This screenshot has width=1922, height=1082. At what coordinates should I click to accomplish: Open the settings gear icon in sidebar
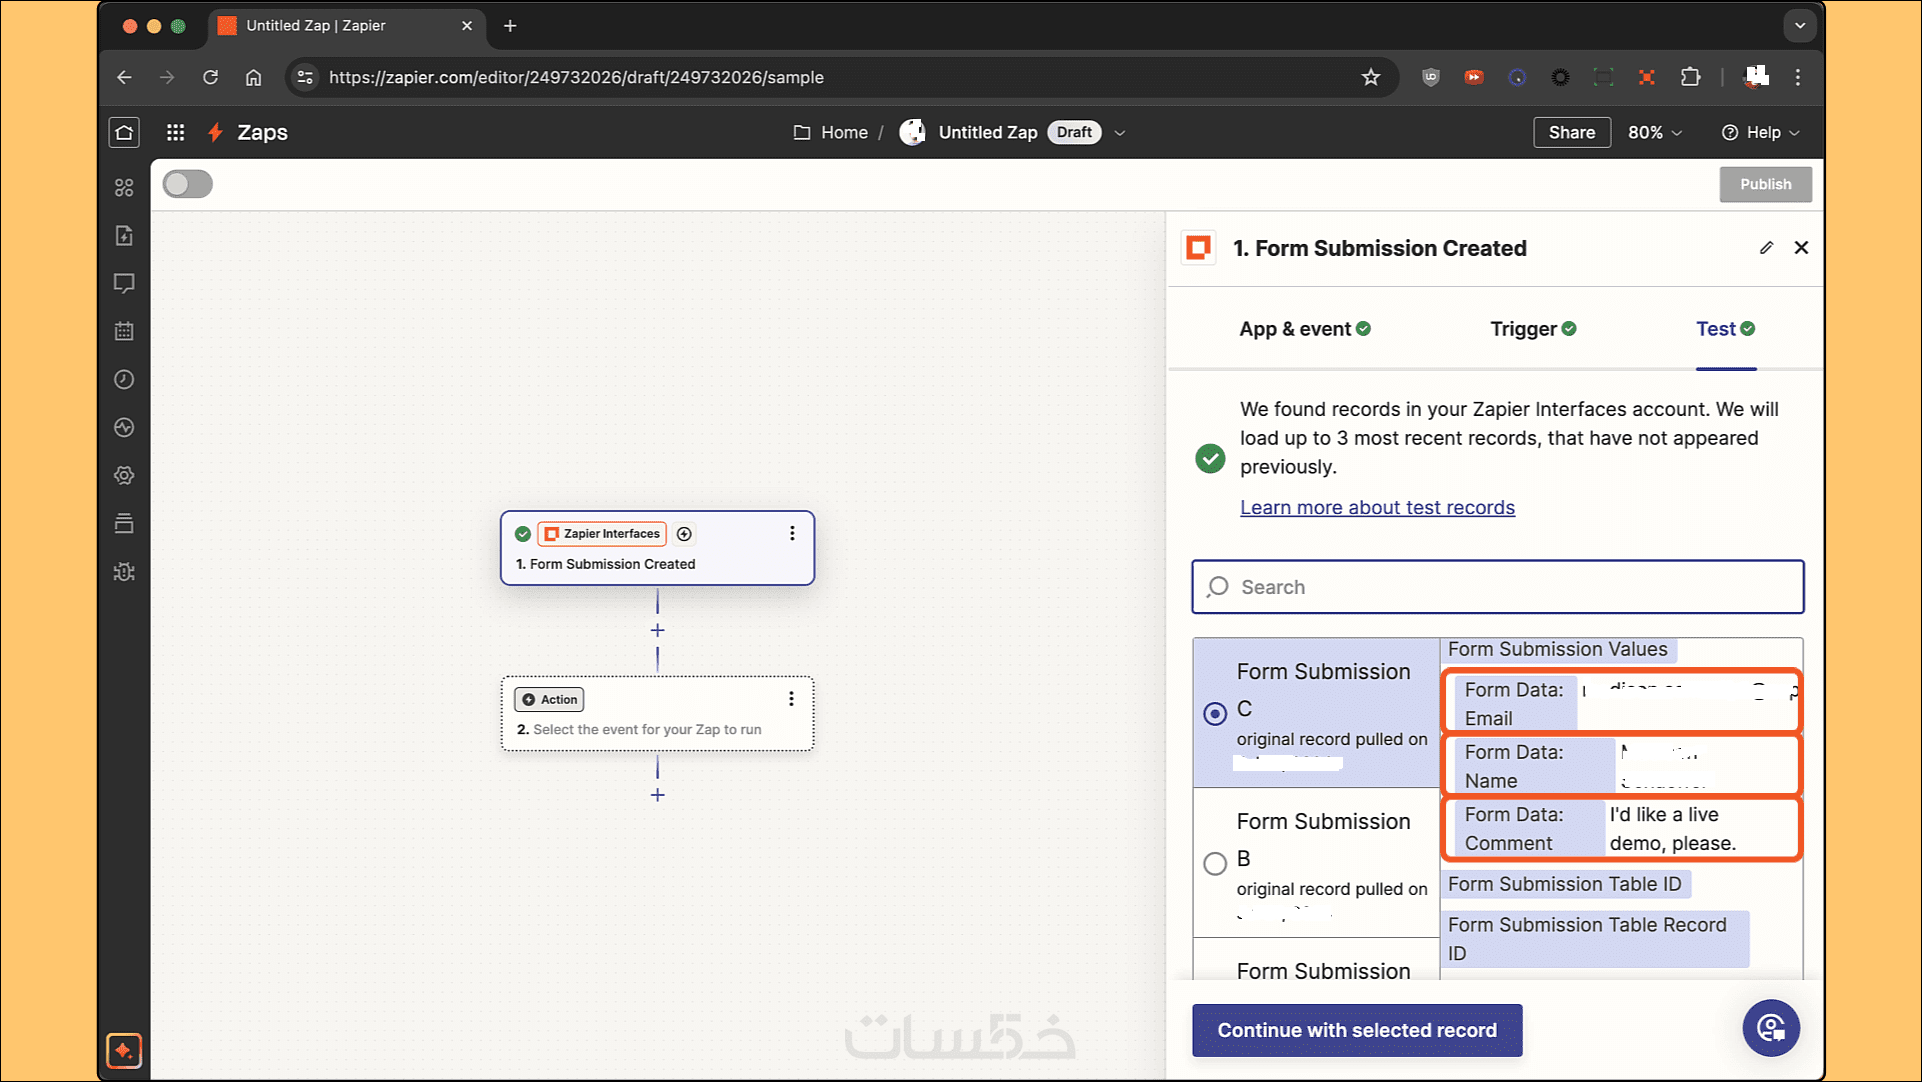pyautogui.click(x=124, y=476)
